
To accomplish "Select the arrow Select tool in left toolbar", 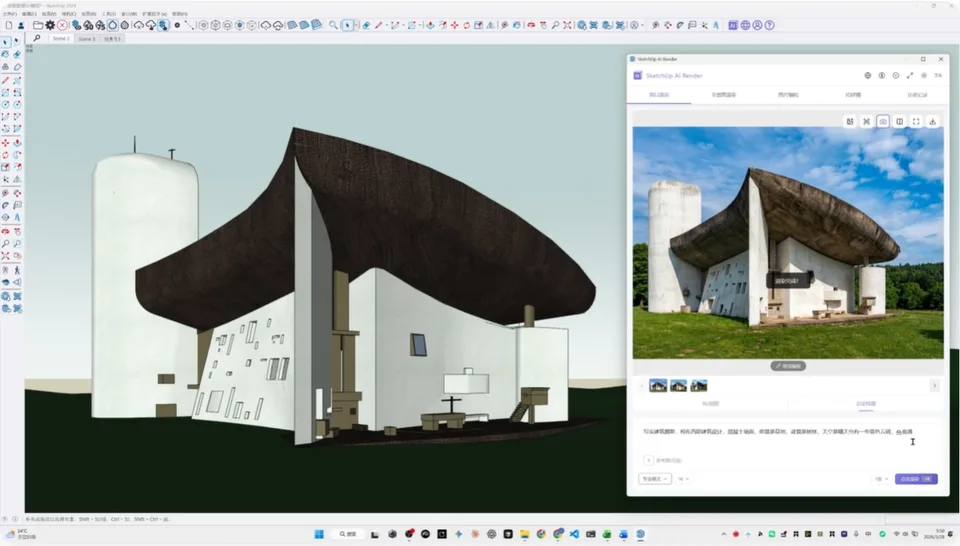I will point(6,42).
